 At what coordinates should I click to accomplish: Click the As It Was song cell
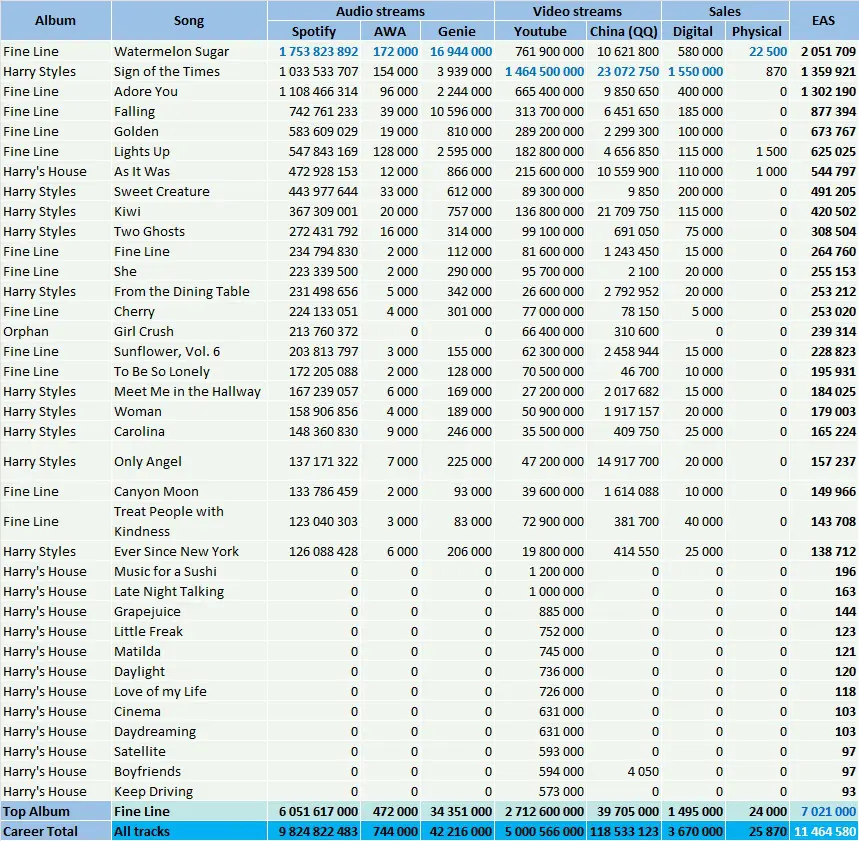pos(189,171)
